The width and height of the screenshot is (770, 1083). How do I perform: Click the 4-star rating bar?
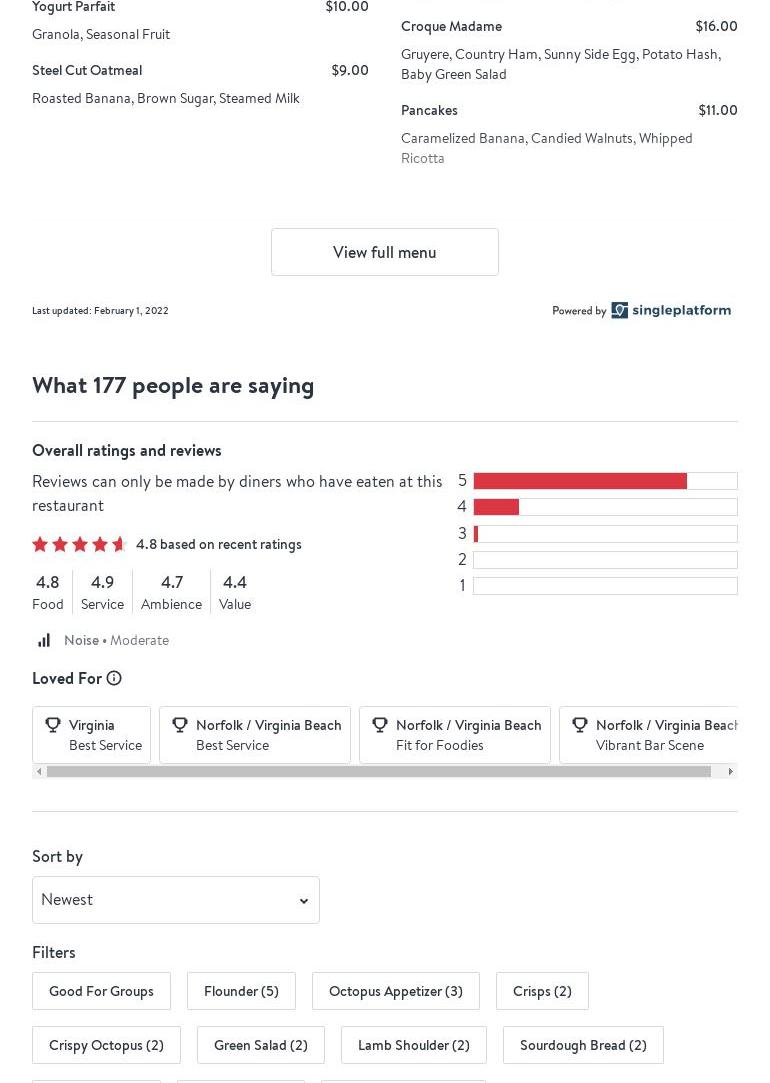coord(604,507)
